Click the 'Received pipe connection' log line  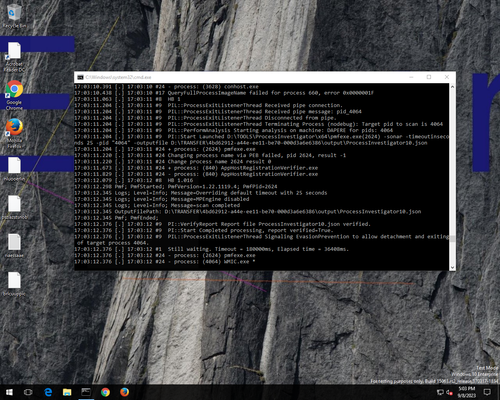(x=208, y=105)
